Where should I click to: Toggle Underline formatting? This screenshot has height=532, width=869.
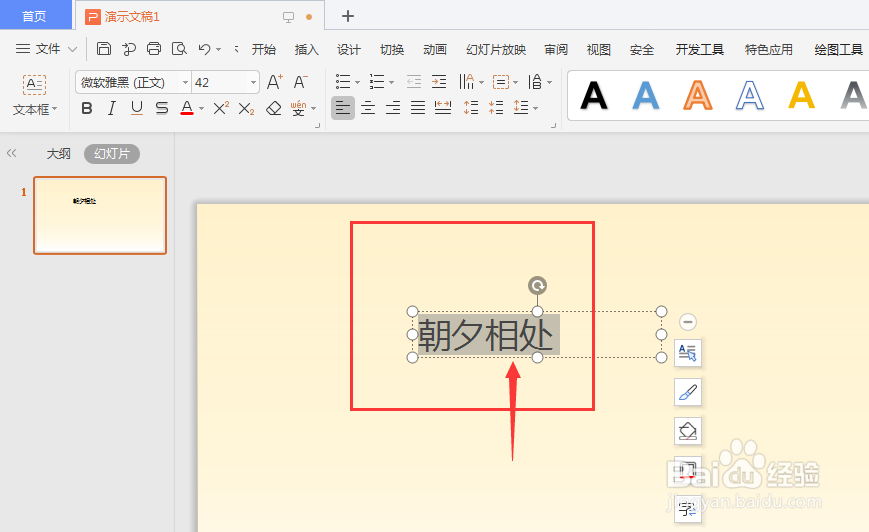click(136, 108)
